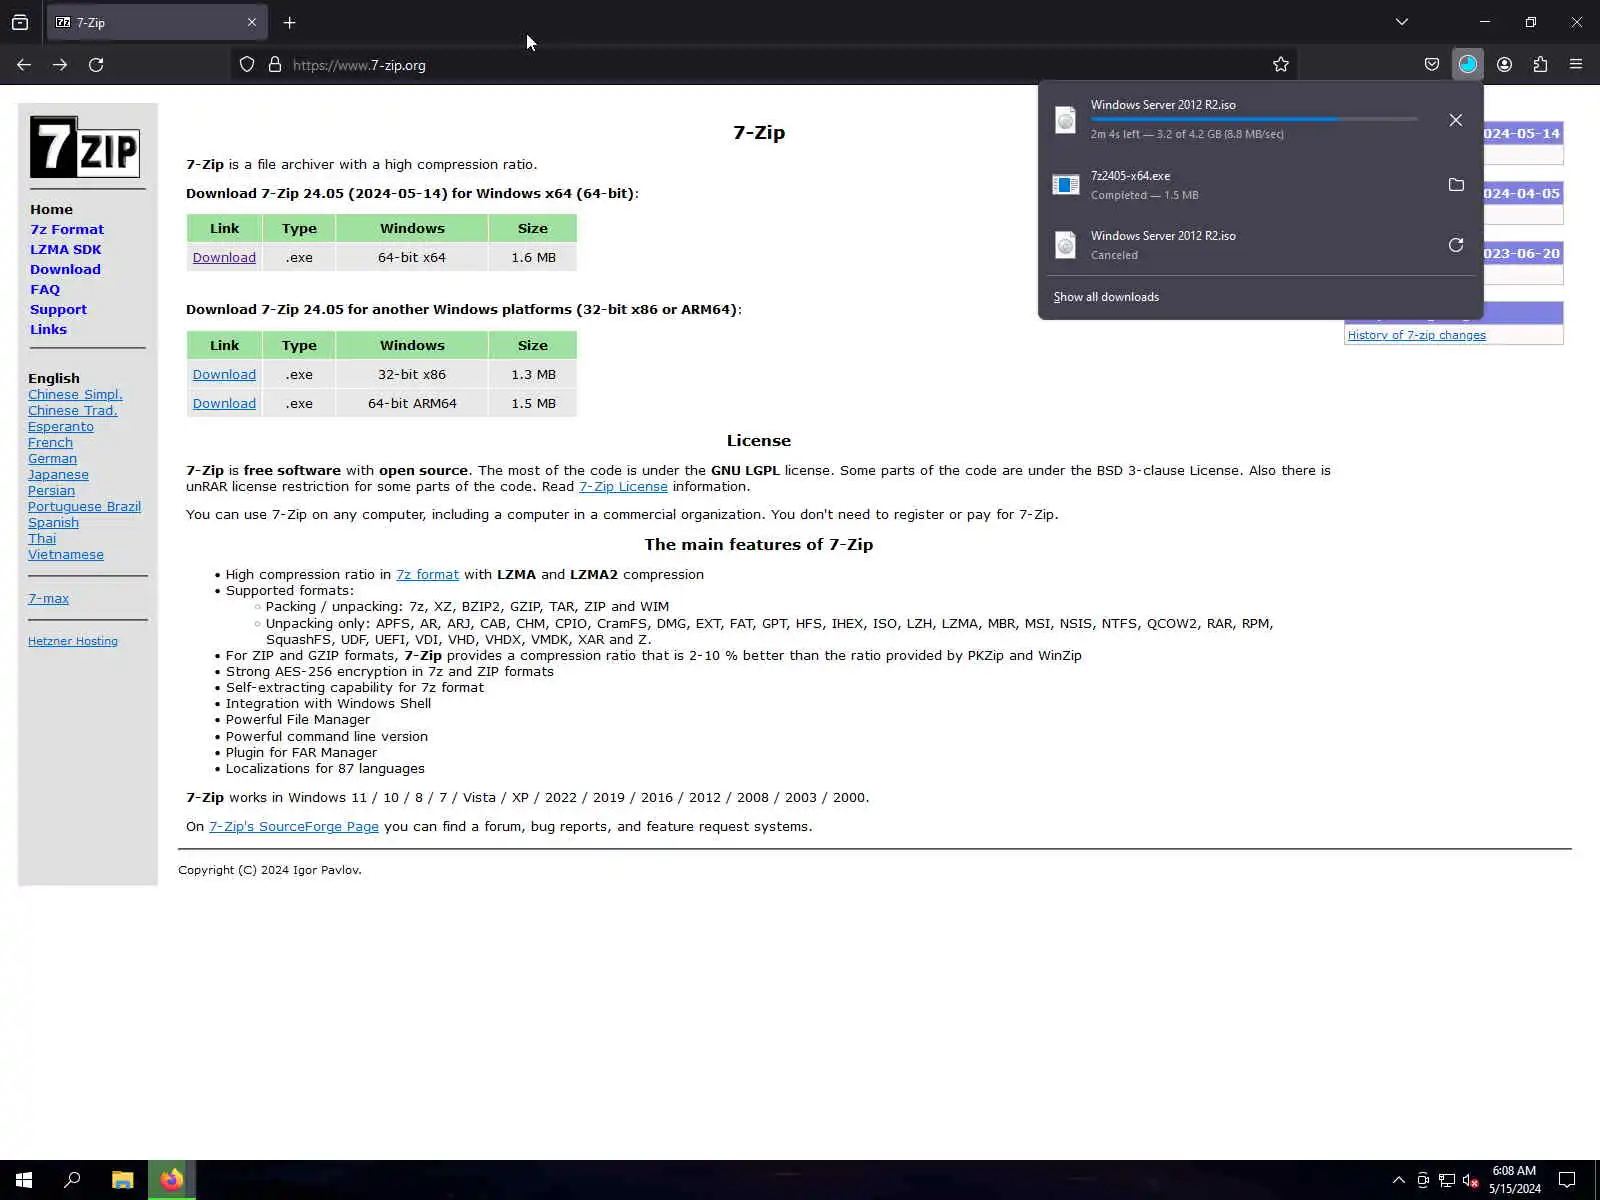Open taskbar clock and date
Screen dimensions: 1600x1200
(x=1514, y=1180)
